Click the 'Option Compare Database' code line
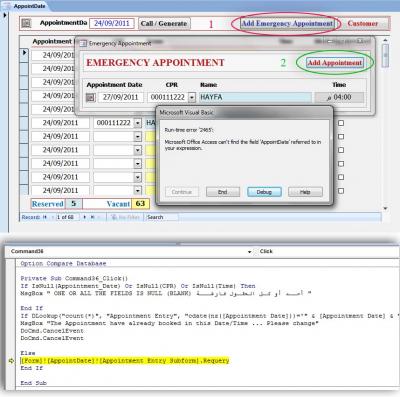This screenshot has width=400, height=397. pyautogui.click(x=63, y=263)
